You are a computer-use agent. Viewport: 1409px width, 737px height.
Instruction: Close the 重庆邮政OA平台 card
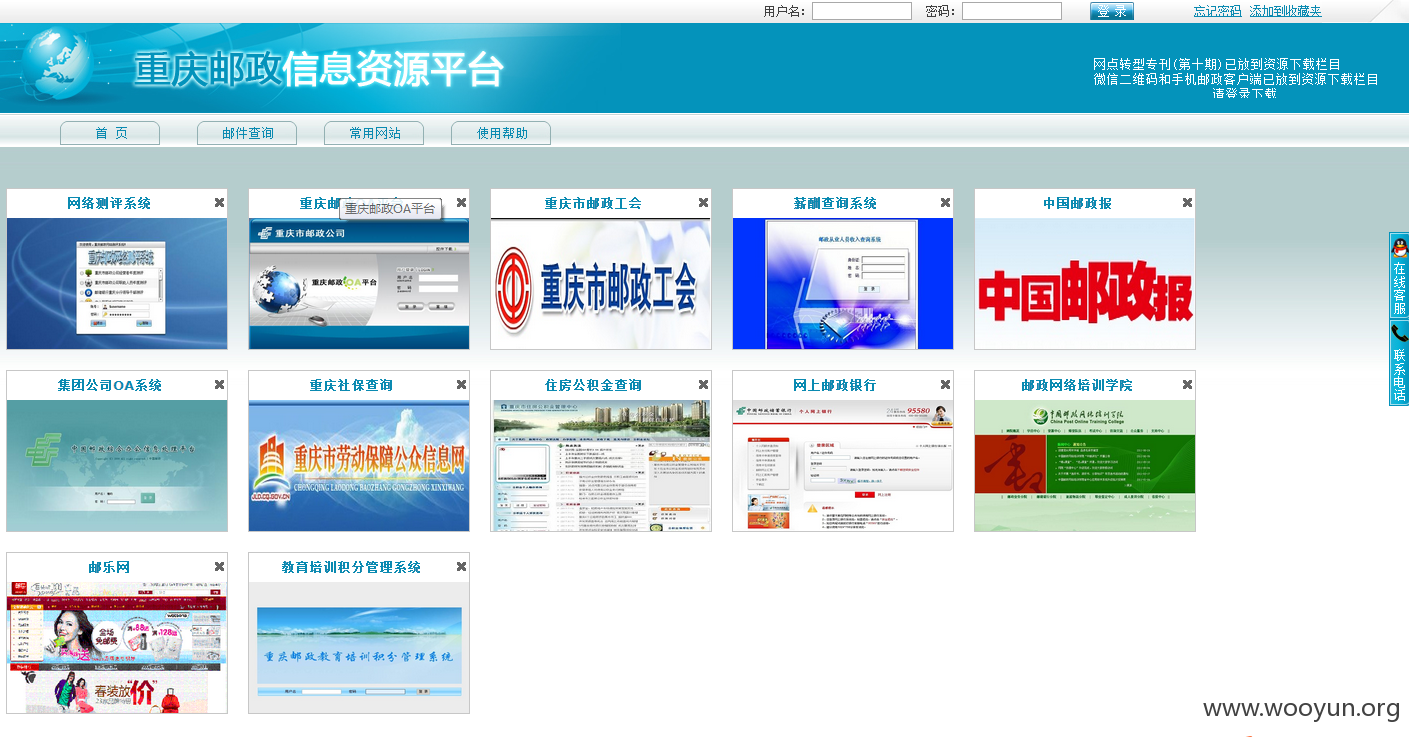tap(461, 202)
